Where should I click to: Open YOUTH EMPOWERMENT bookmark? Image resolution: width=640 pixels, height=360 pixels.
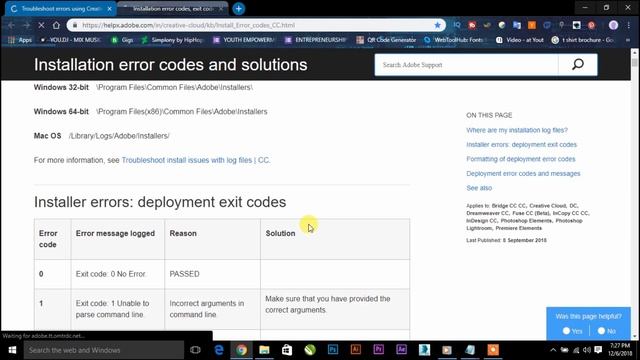pyautogui.click(x=244, y=40)
